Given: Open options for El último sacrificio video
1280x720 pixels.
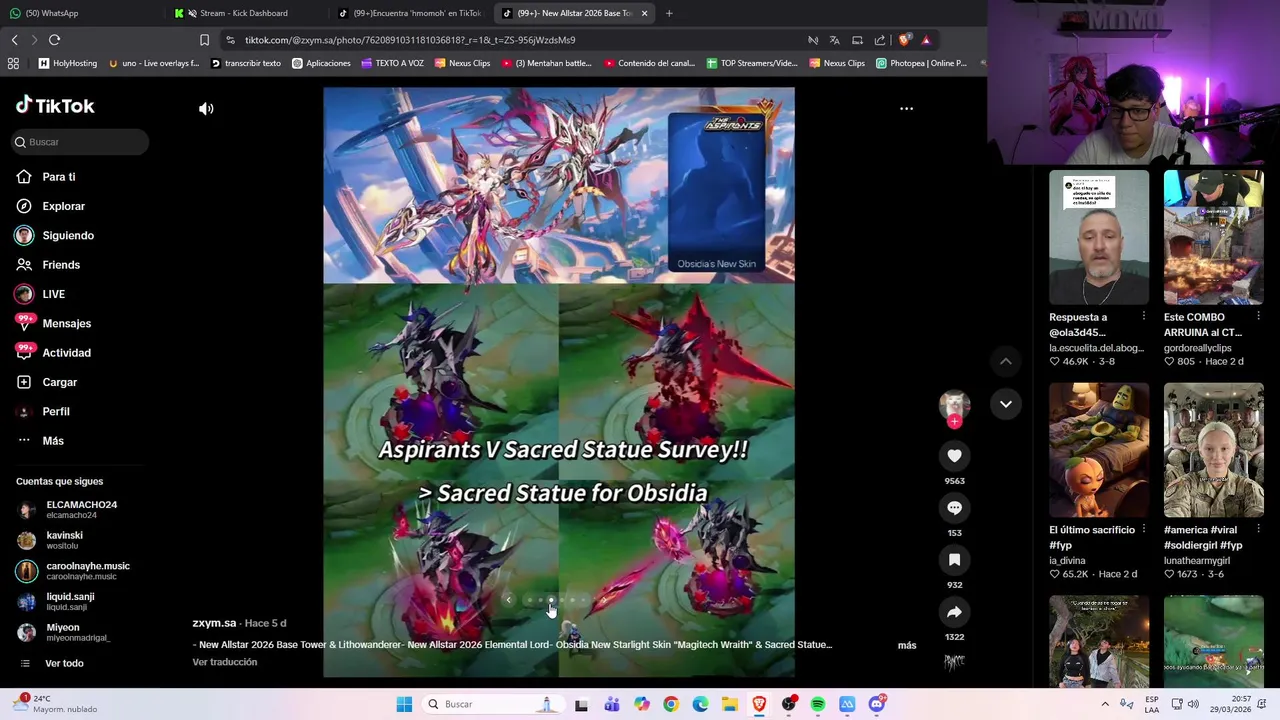Looking at the screenshot, I should click(x=1144, y=529).
